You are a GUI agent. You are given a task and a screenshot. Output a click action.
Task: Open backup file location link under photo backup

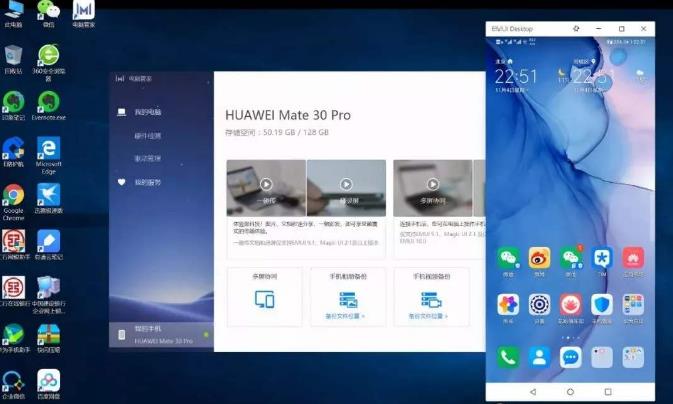pos(345,316)
